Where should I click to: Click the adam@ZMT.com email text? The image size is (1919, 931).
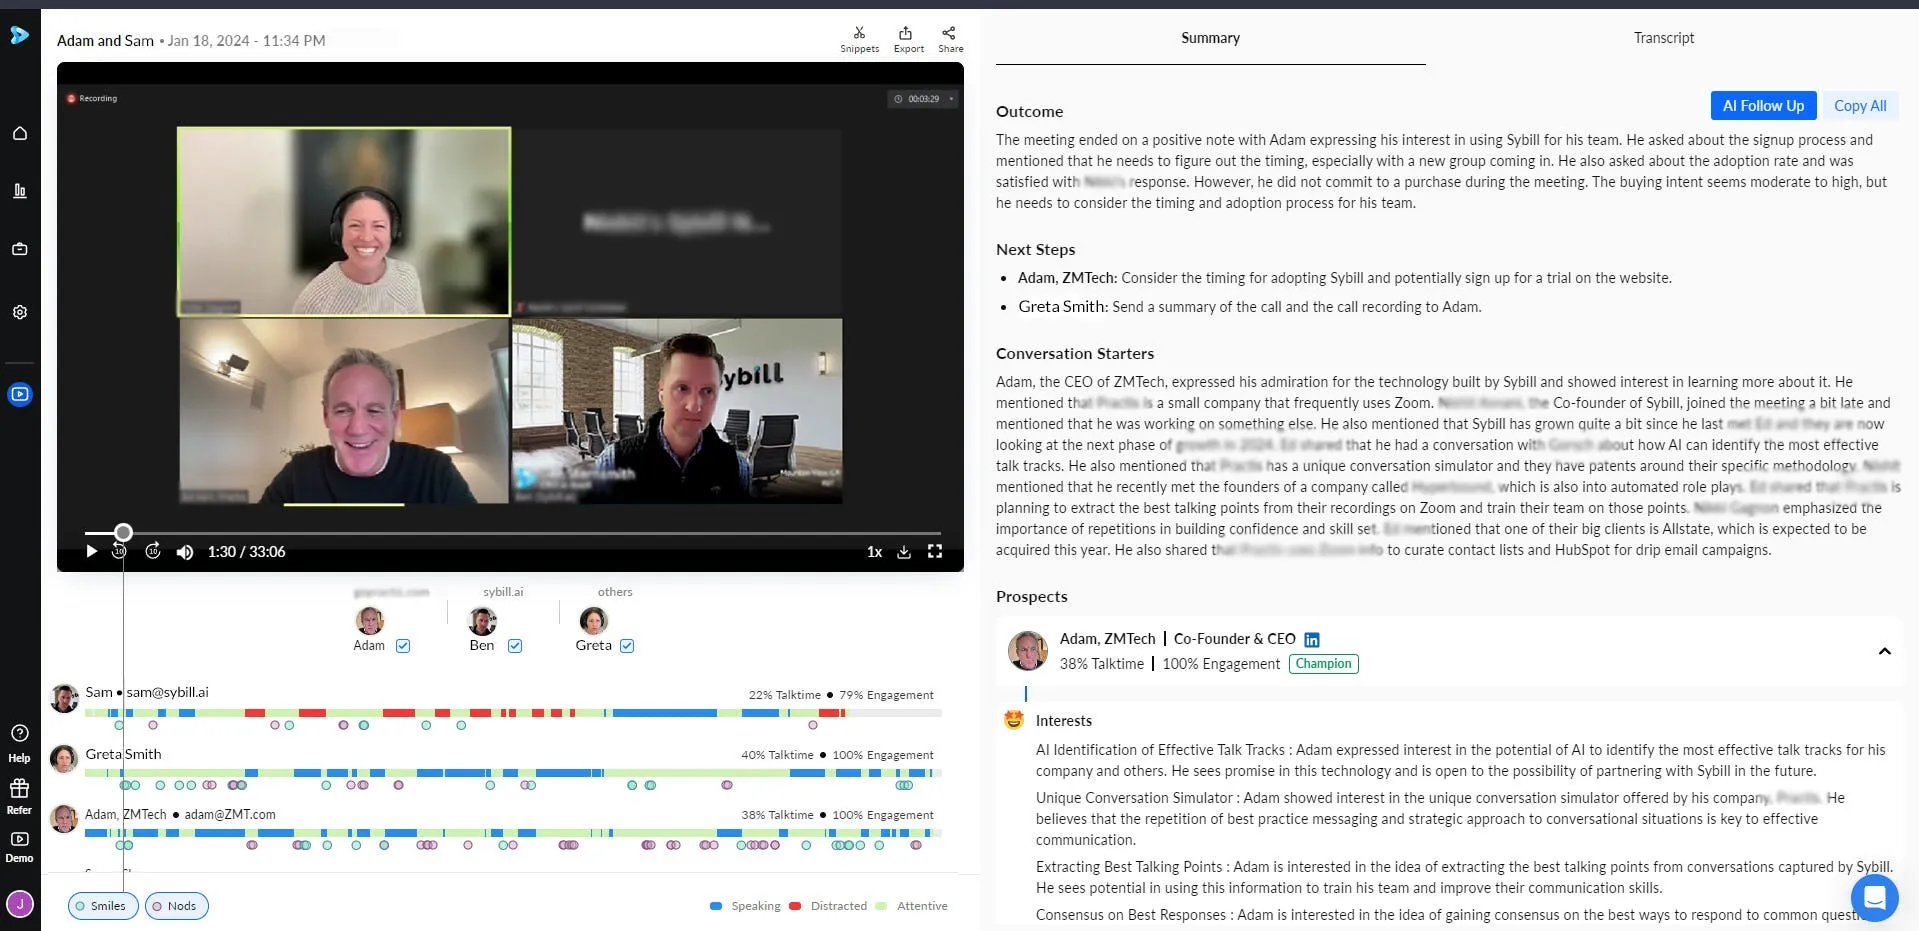pos(230,815)
